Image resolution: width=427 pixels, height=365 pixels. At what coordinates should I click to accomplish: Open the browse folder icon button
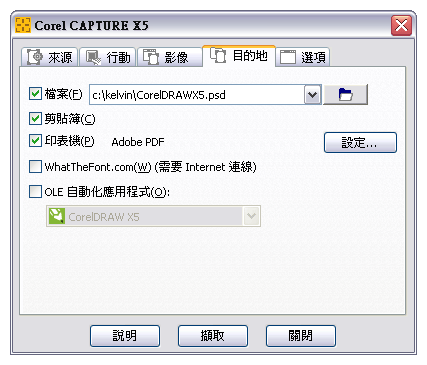tap(345, 95)
